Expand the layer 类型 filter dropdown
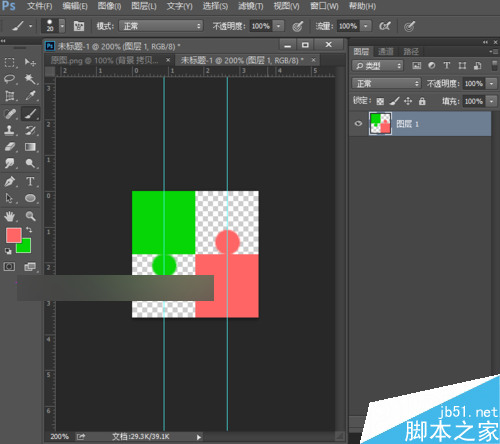The height and width of the screenshot is (444, 500). coord(378,66)
